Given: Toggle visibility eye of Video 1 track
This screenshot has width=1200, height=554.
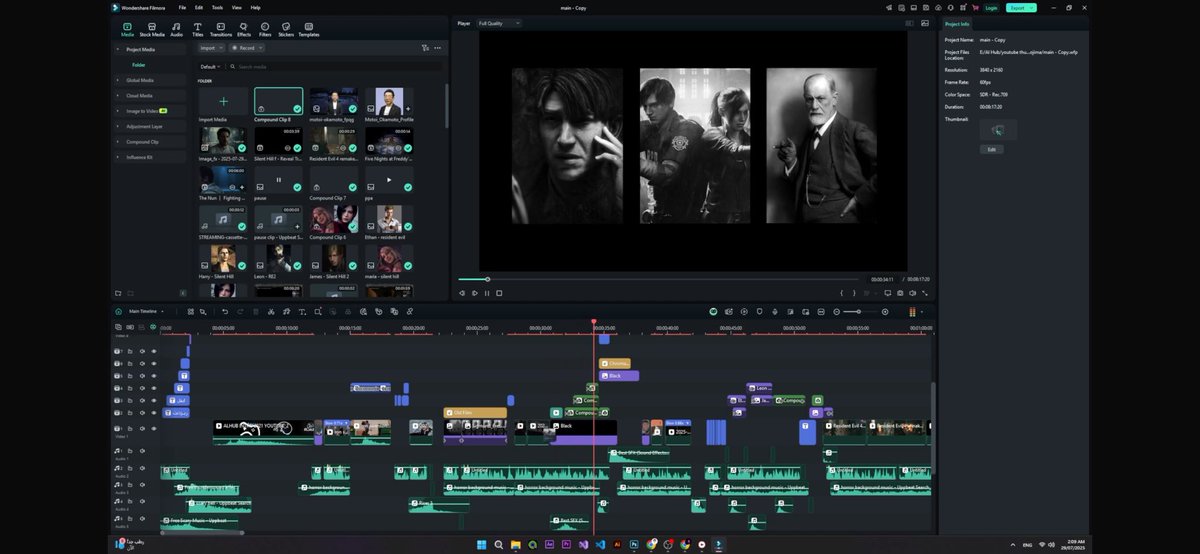Looking at the screenshot, I should (x=153, y=428).
